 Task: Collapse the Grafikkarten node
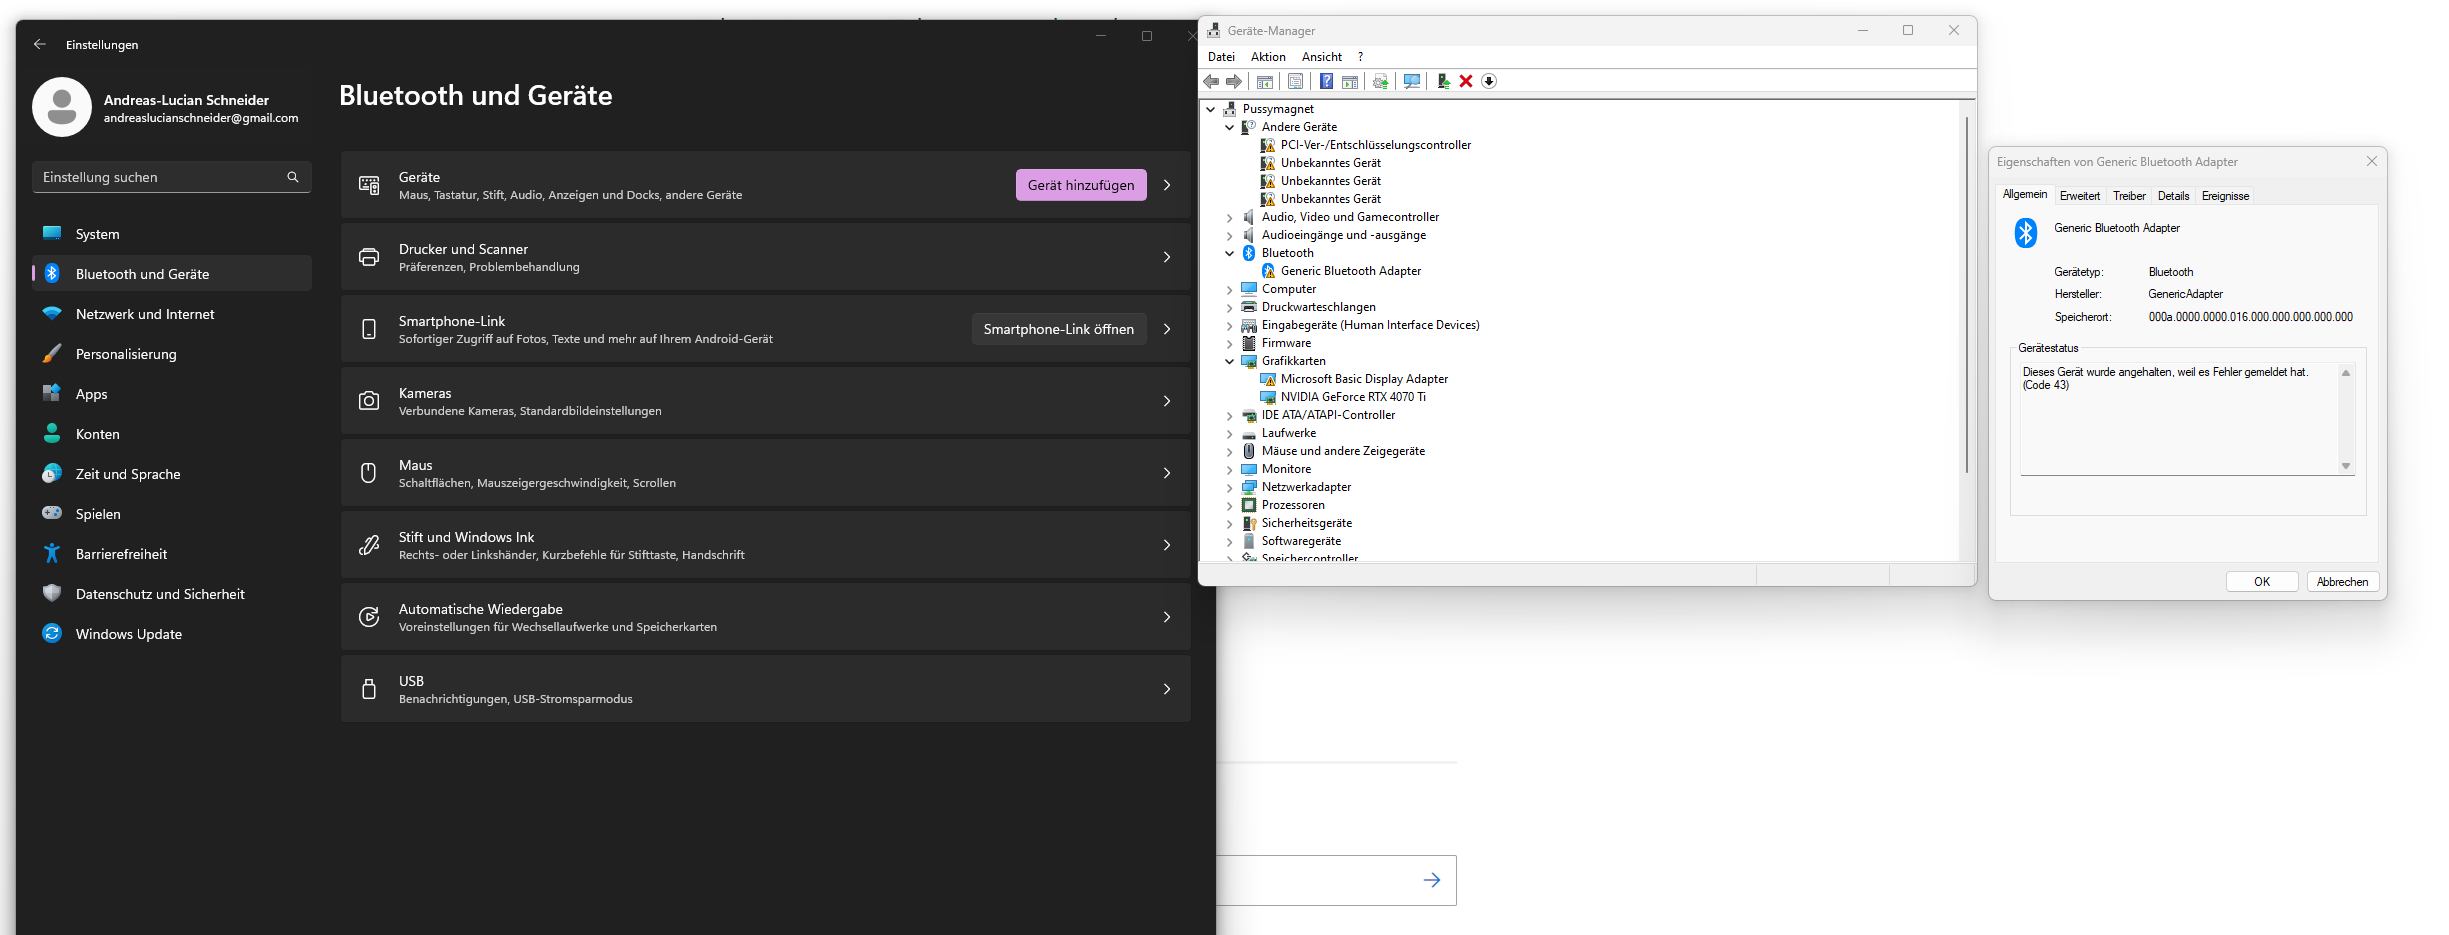tap(1230, 361)
